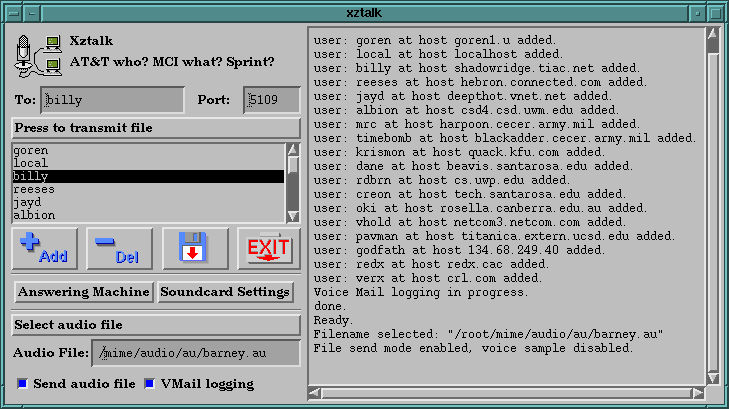Viewport: 729px width, 409px height.
Task: Click the Press to transmit file button
Action: [155, 128]
